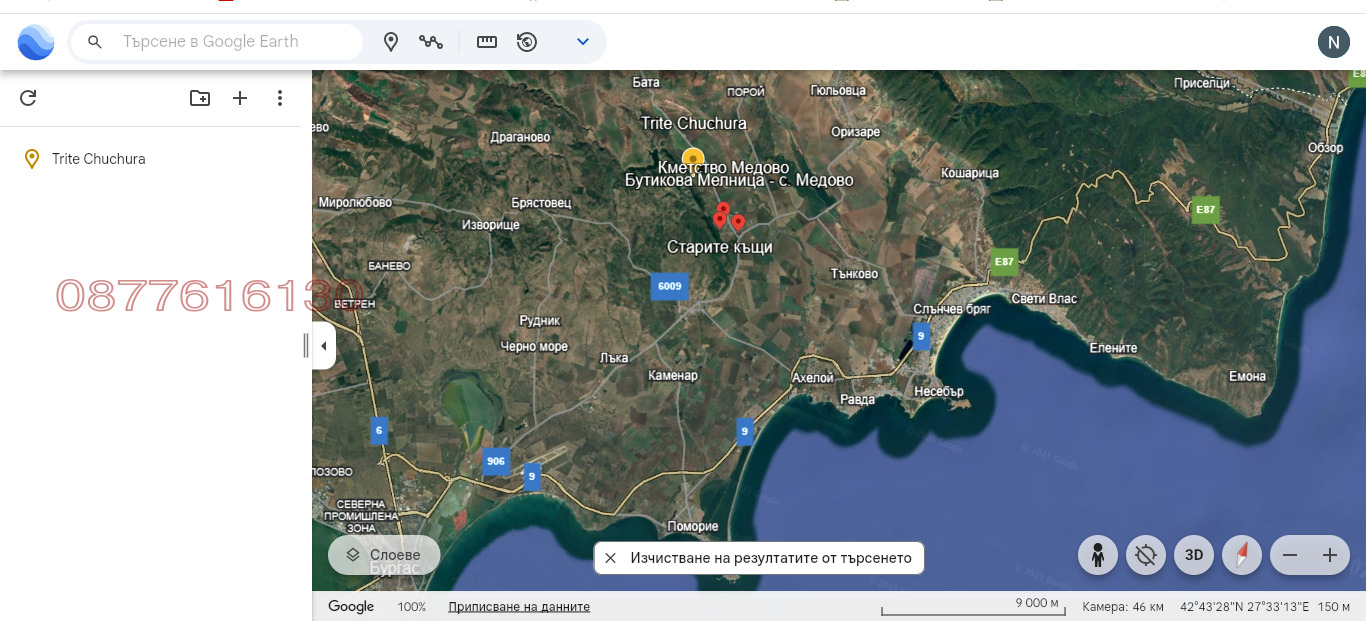Create a new project with the folder icon
The width and height of the screenshot is (1366, 621).
pos(200,97)
